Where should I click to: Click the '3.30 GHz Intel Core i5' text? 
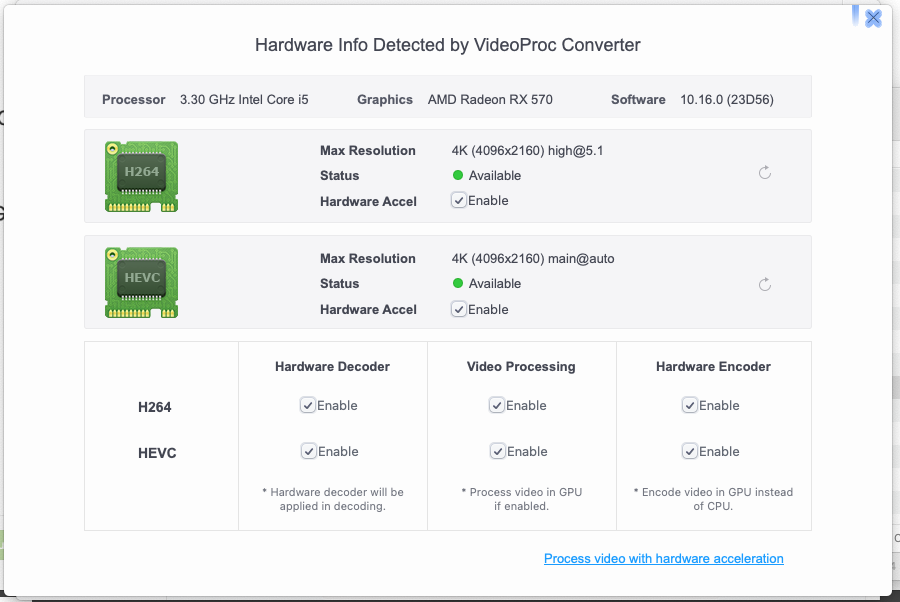point(244,99)
